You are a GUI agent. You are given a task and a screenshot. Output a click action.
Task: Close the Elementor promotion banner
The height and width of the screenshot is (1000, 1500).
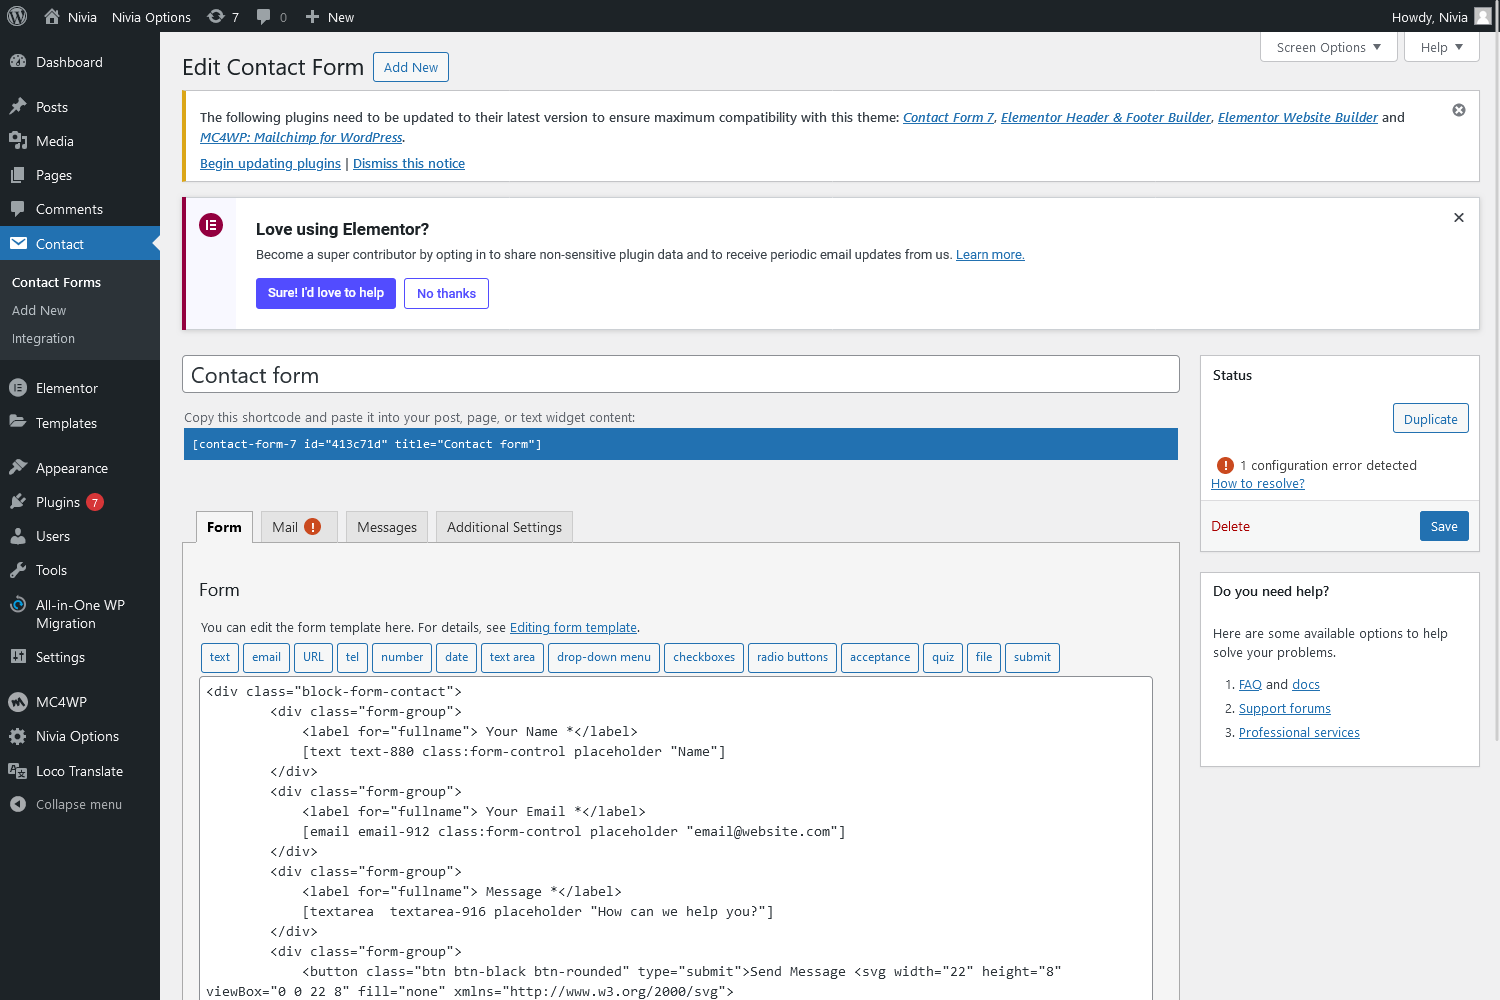click(1458, 217)
